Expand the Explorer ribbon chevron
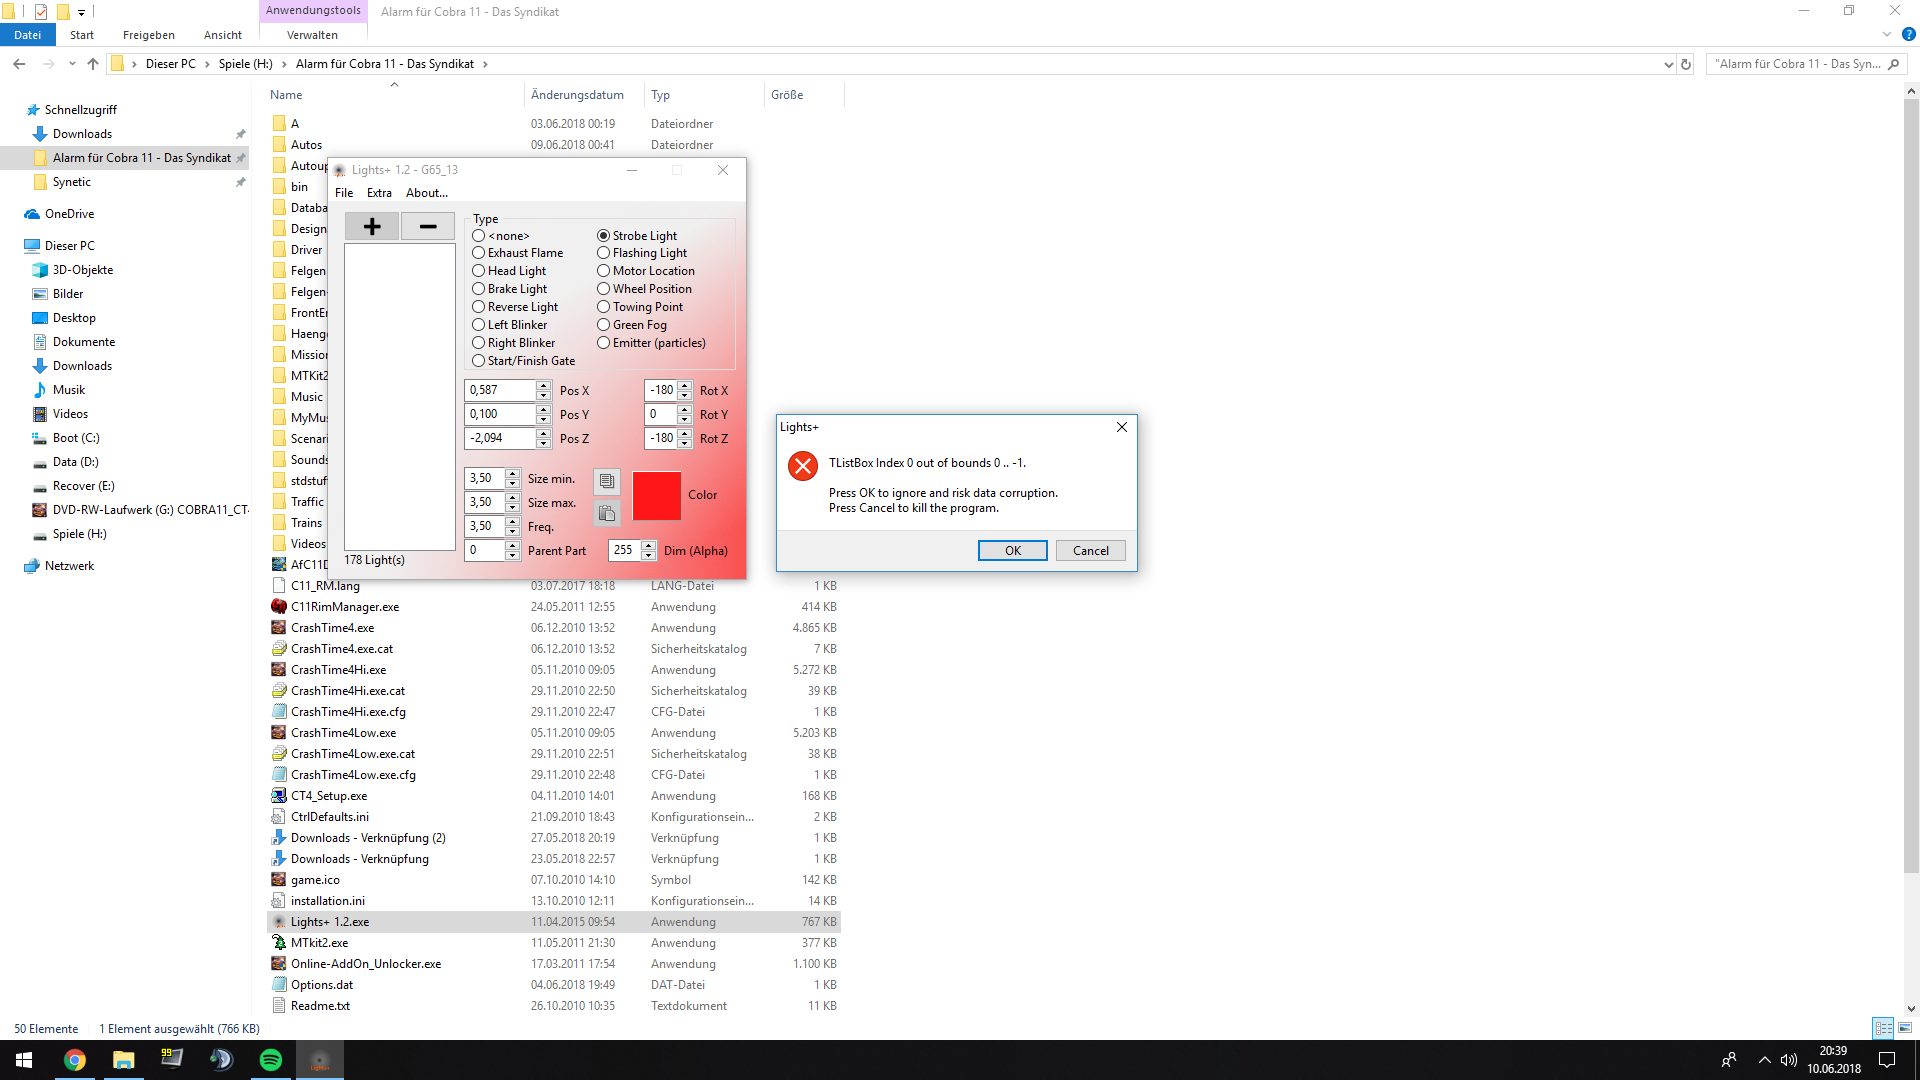This screenshot has width=1920, height=1080. 1887,34
